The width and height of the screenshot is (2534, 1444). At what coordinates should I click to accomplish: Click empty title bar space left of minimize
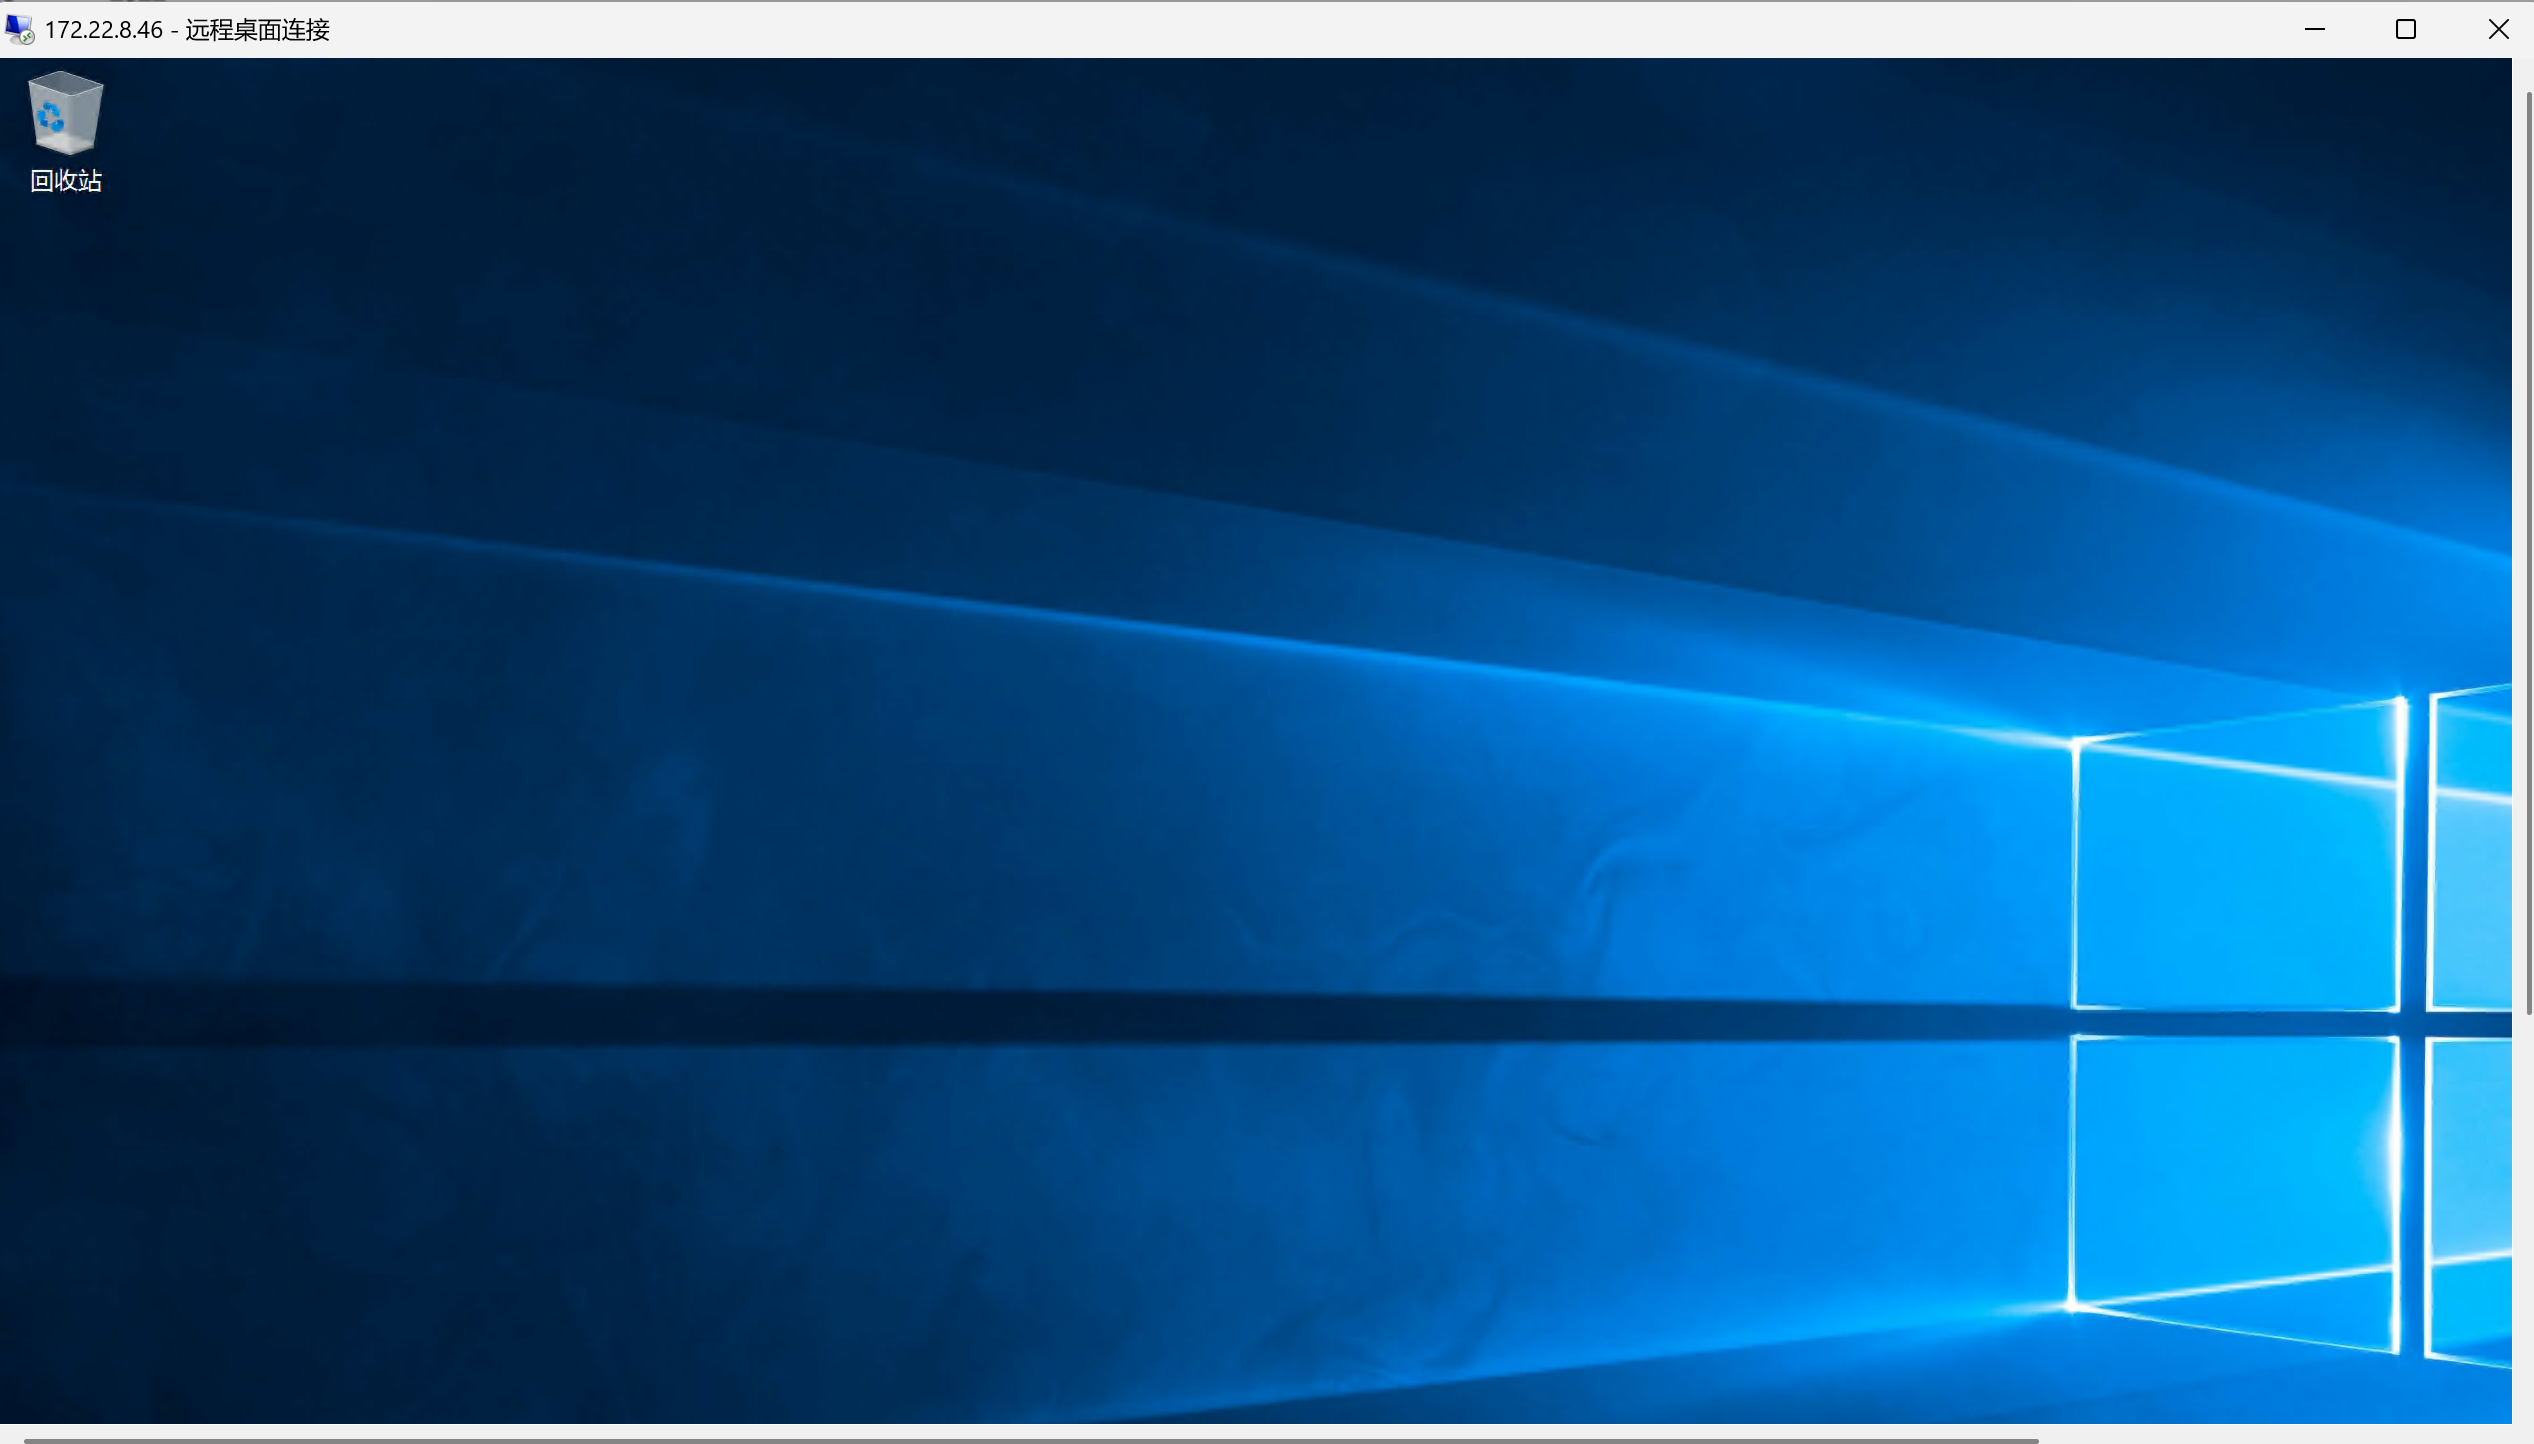click(1300, 29)
